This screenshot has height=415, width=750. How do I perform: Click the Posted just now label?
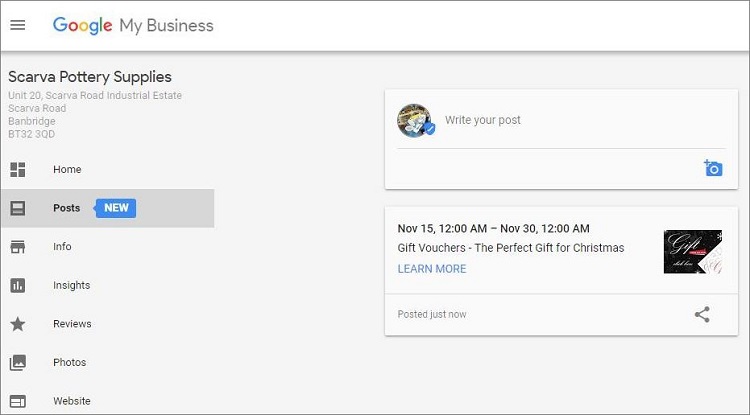[432, 315]
